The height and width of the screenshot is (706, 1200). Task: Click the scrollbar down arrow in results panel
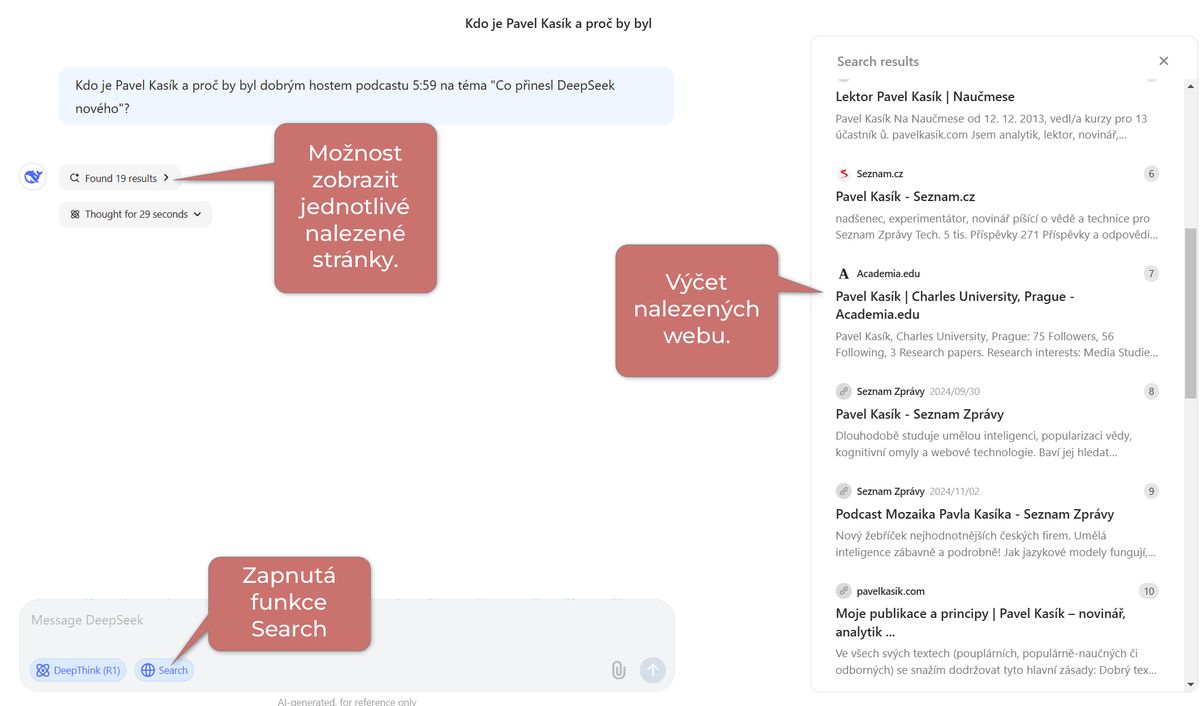(1190, 685)
